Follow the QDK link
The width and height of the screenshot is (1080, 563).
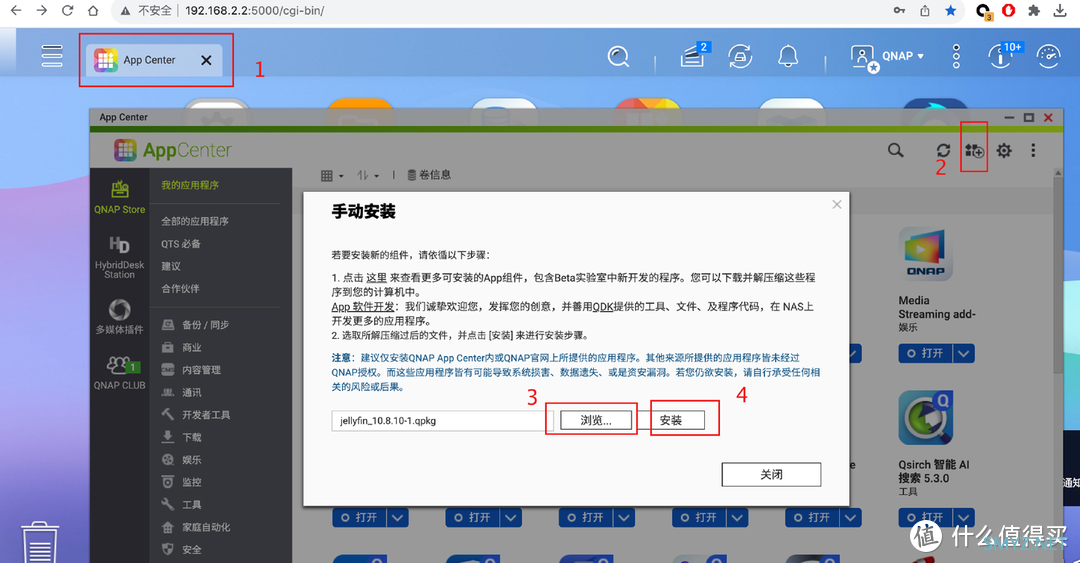pyautogui.click(x=603, y=307)
